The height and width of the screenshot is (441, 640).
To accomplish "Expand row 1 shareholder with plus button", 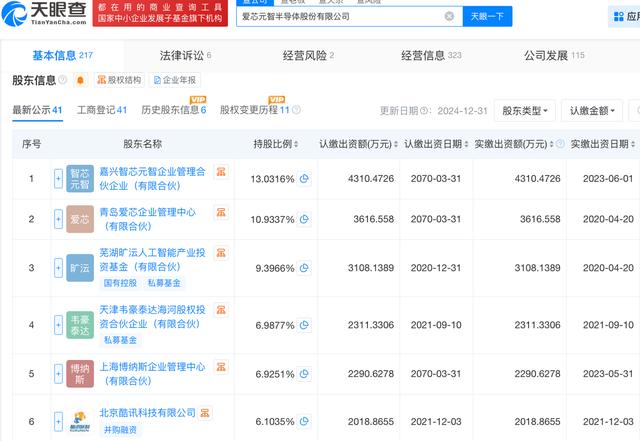I will [x=58, y=179].
